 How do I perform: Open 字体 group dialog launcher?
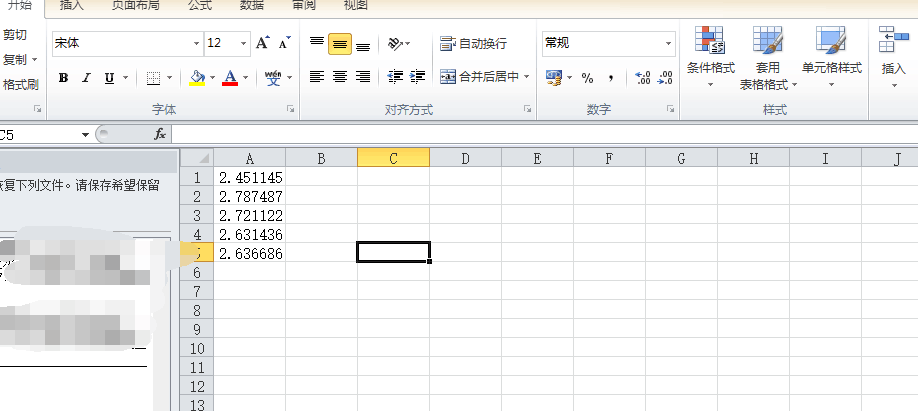point(291,109)
